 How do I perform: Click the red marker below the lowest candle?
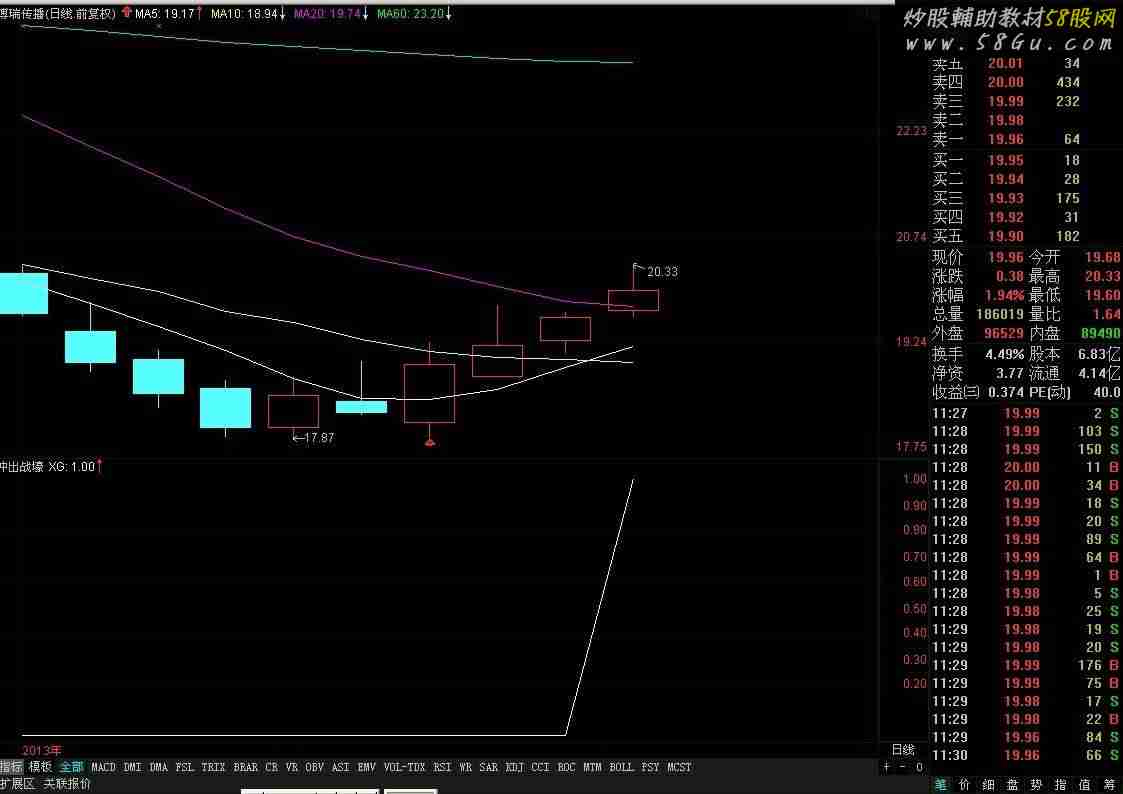[x=429, y=442]
